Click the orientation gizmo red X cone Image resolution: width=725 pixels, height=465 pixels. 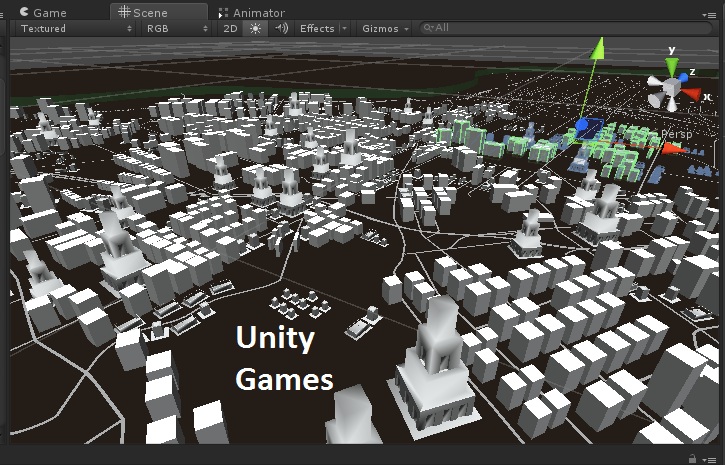(692, 94)
